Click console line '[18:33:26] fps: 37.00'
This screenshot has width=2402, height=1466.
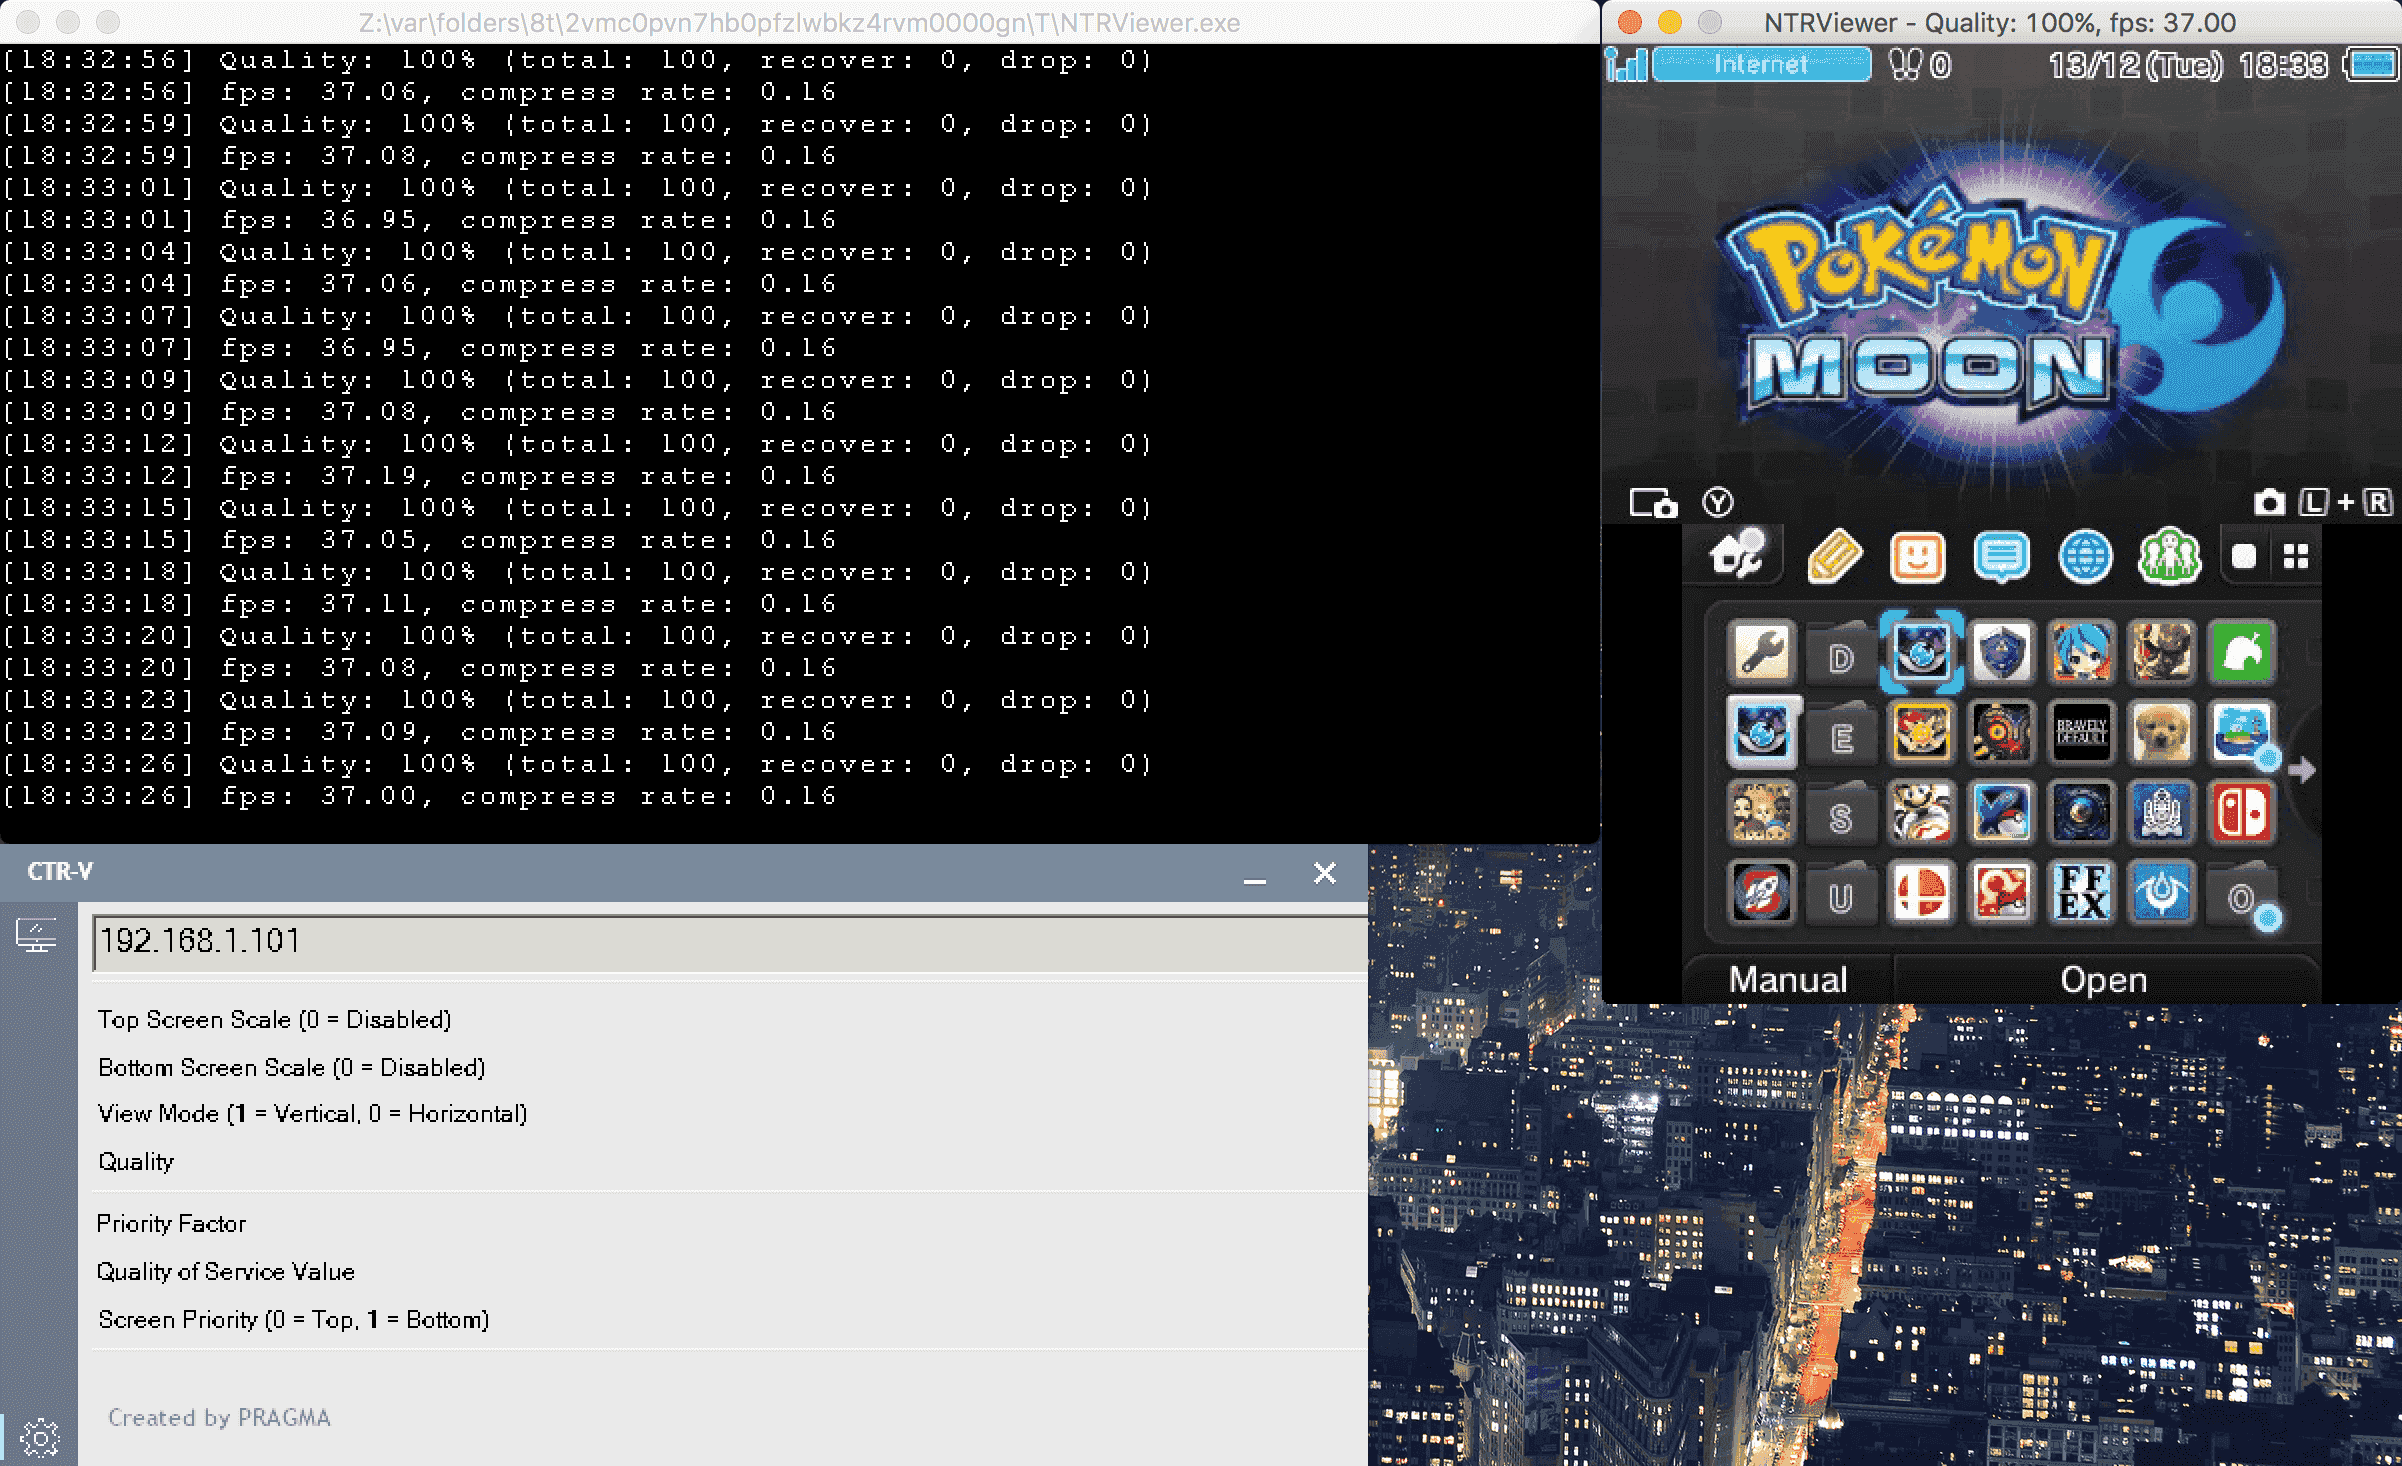(x=420, y=796)
